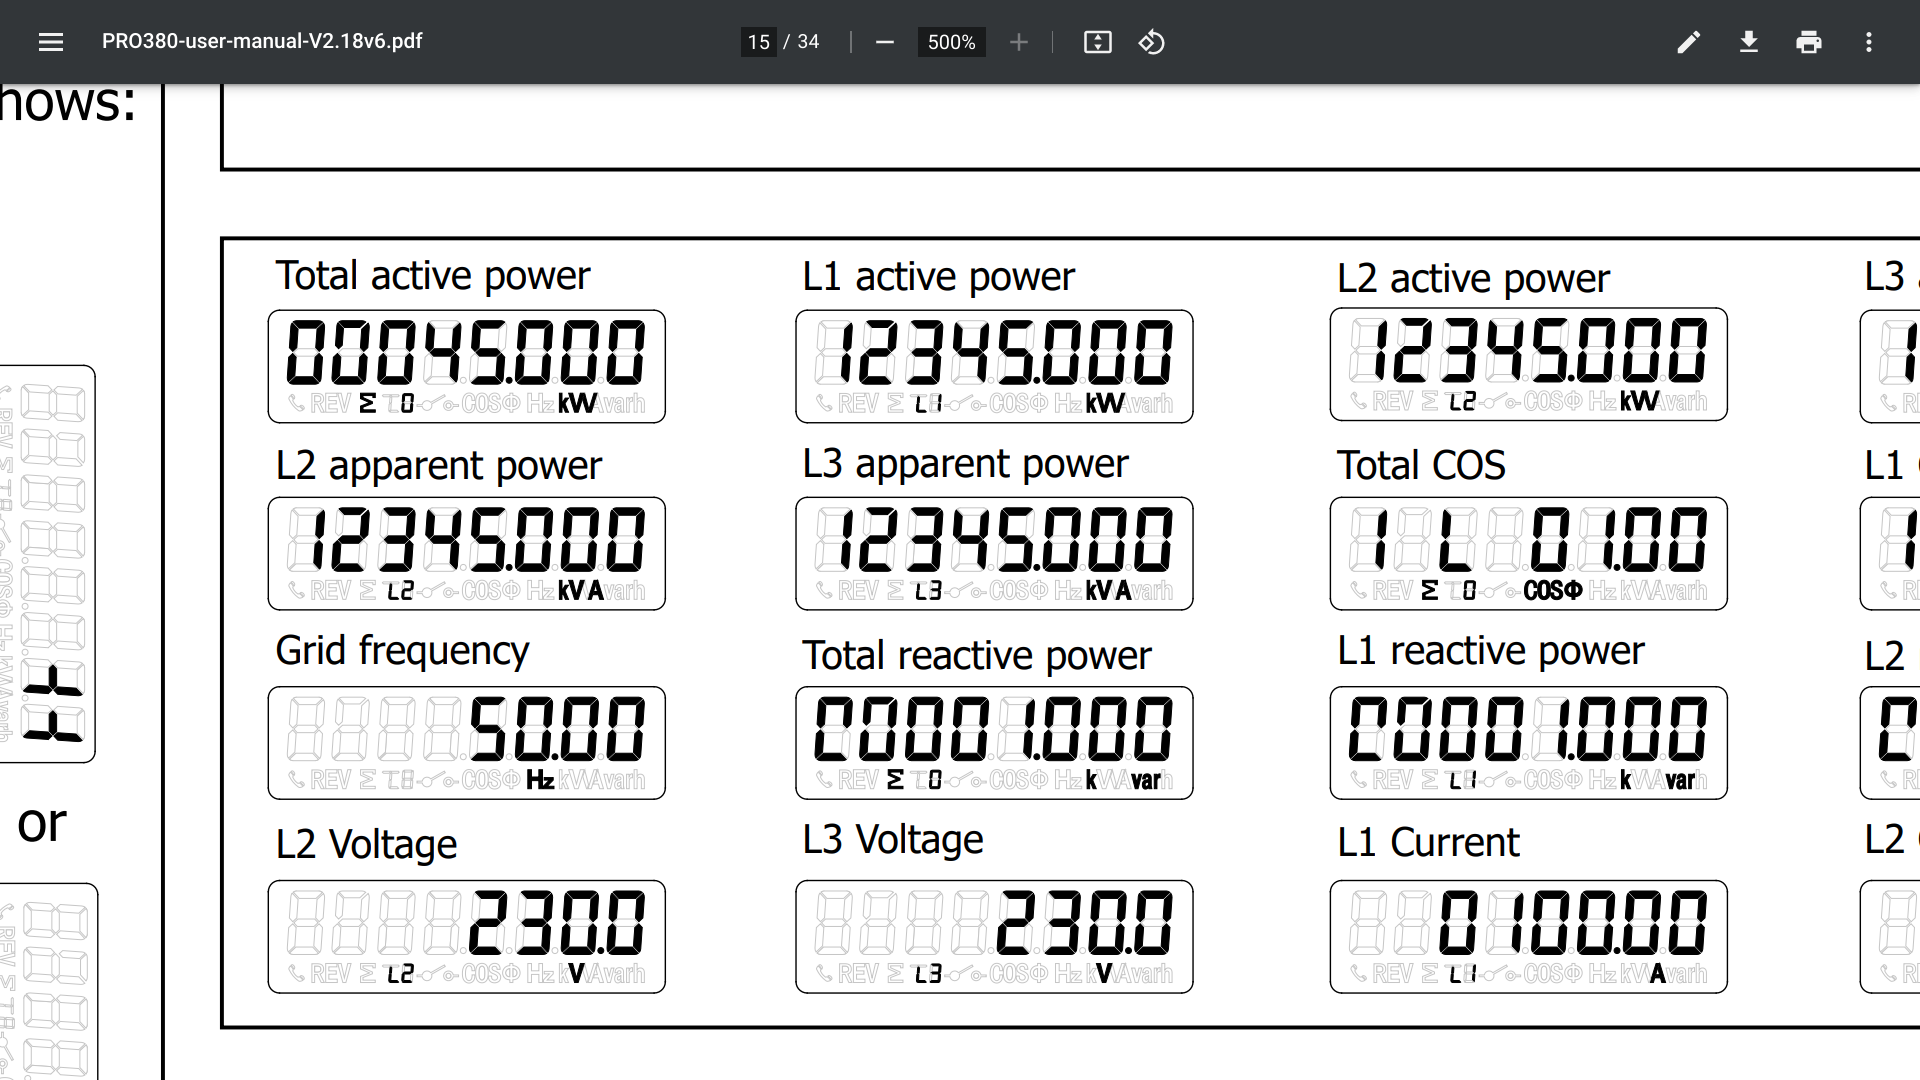Toggle fit to page button

(1097, 42)
